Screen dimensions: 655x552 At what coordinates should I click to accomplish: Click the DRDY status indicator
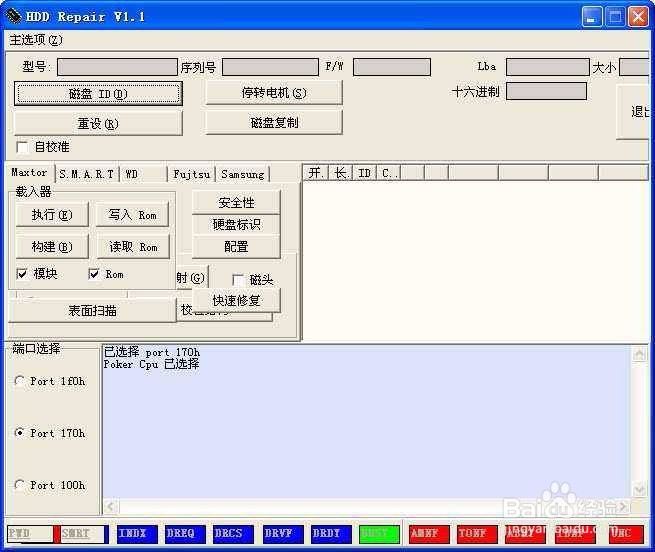point(330,534)
